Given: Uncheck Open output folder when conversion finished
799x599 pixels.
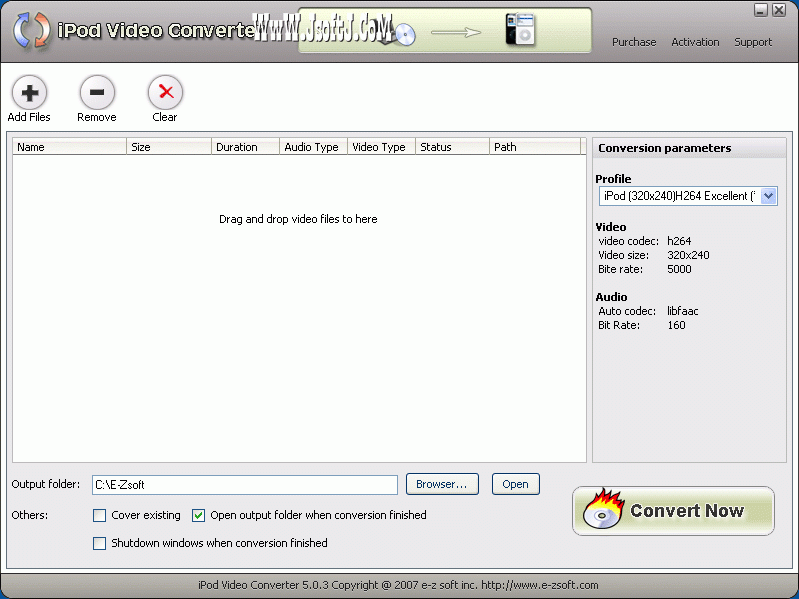Looking at the screenshot, I should 198,515.
